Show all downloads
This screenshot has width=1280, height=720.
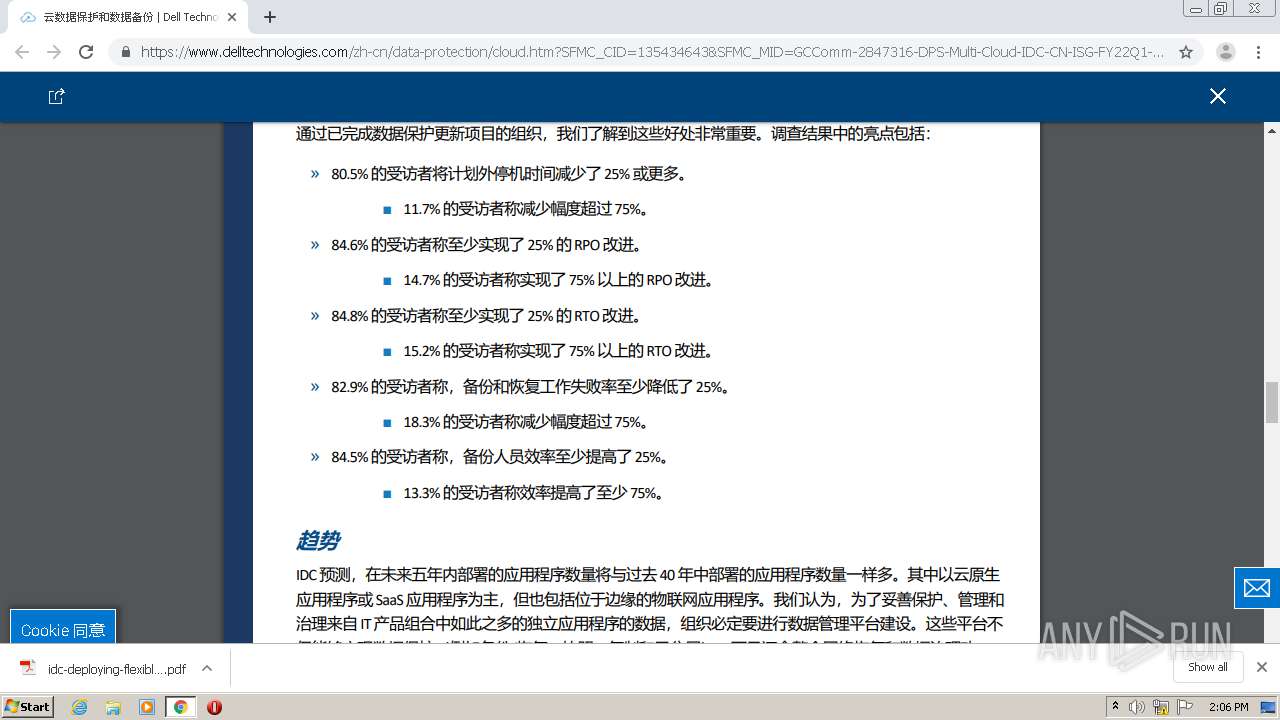click(1208, 667)
